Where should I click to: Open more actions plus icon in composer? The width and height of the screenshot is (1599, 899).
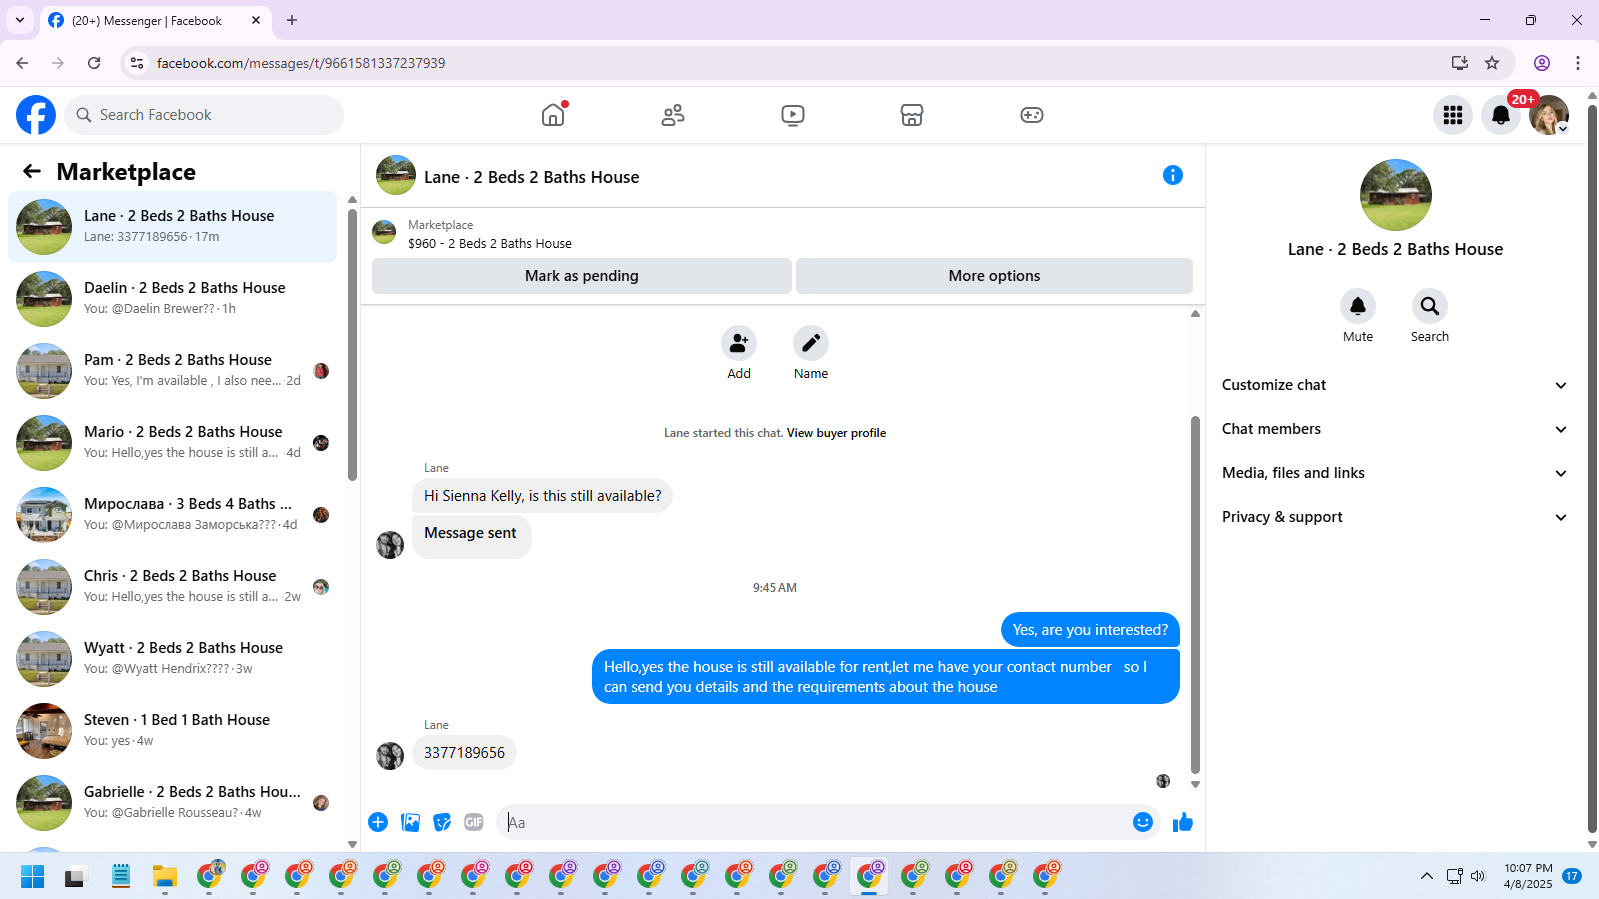point(378,822)
